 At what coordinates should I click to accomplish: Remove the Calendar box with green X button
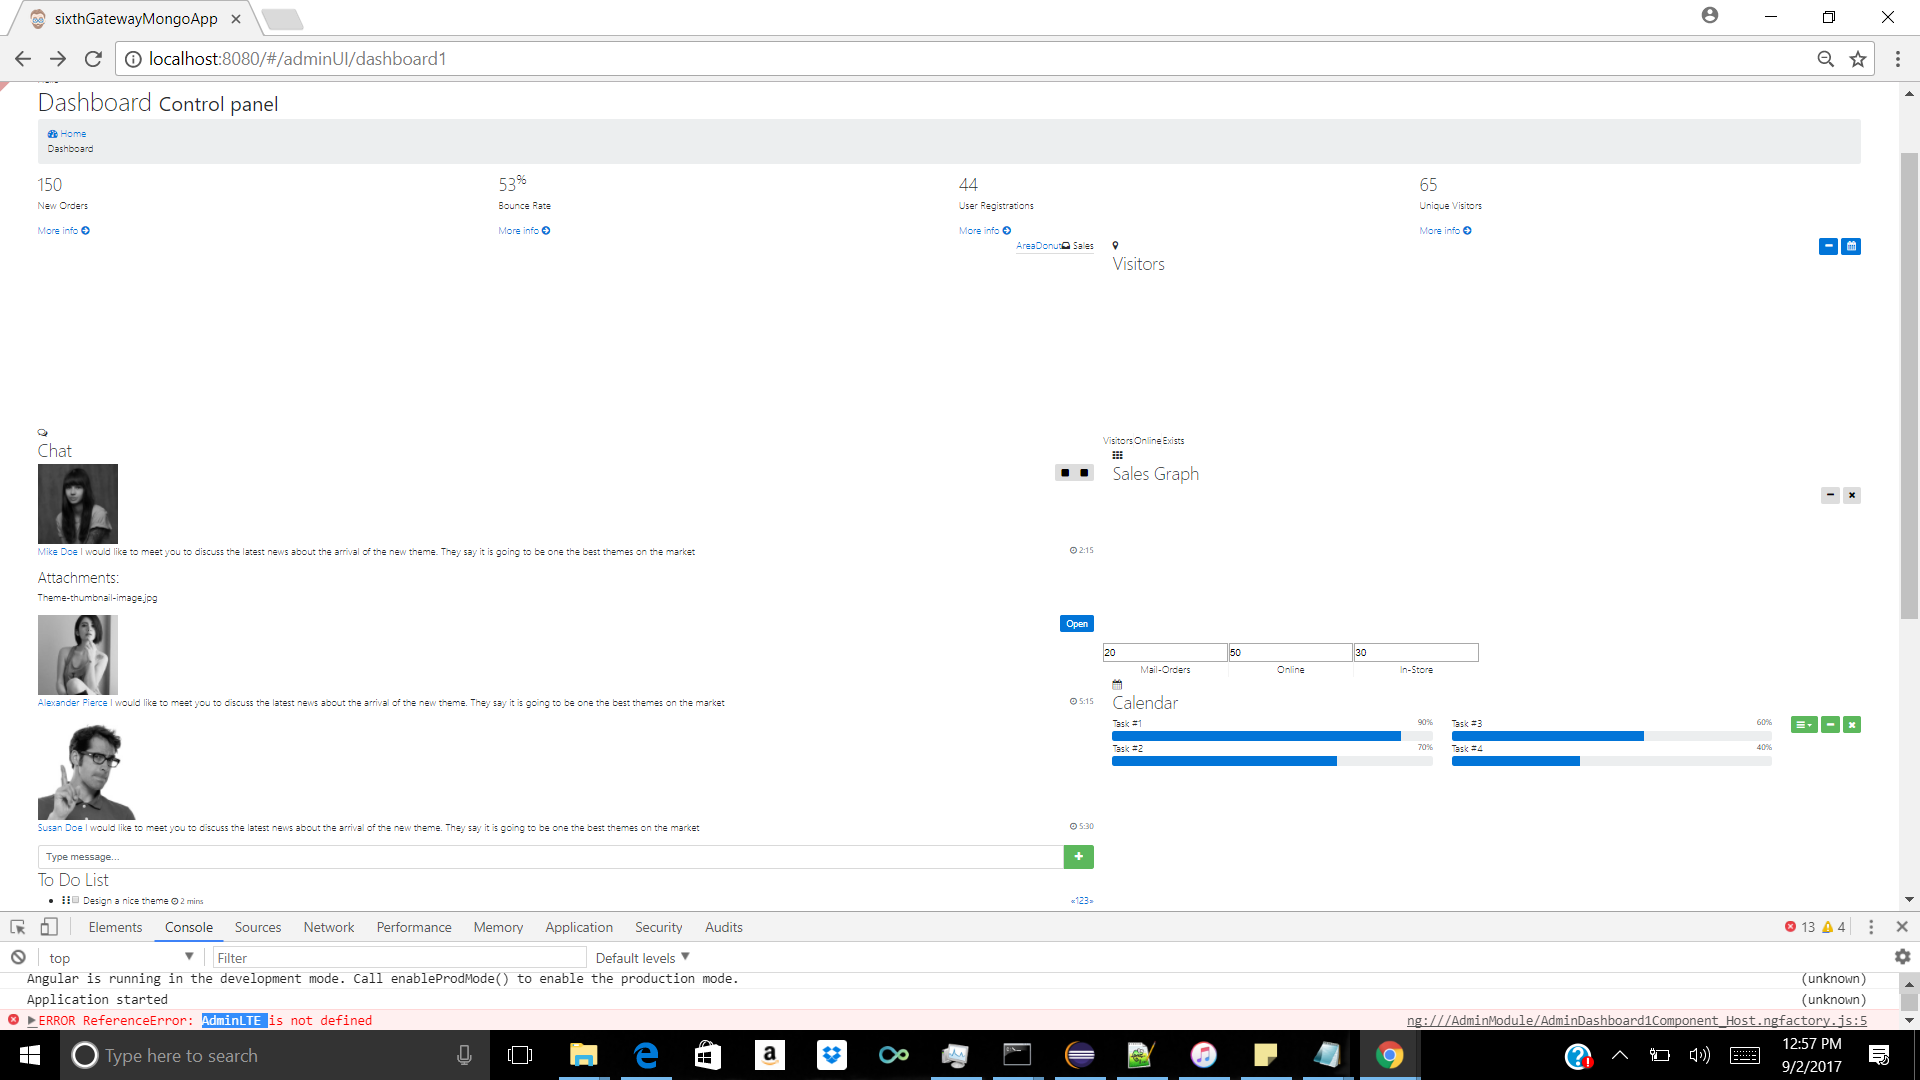pos(1852,725)
